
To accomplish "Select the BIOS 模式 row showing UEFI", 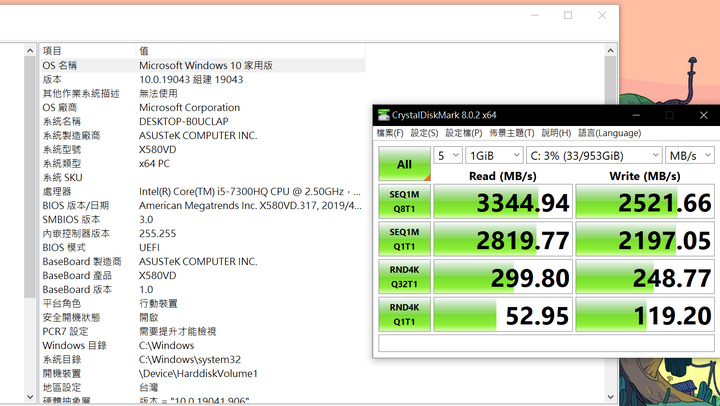I will pyautogui.click(x=202, y=248).
